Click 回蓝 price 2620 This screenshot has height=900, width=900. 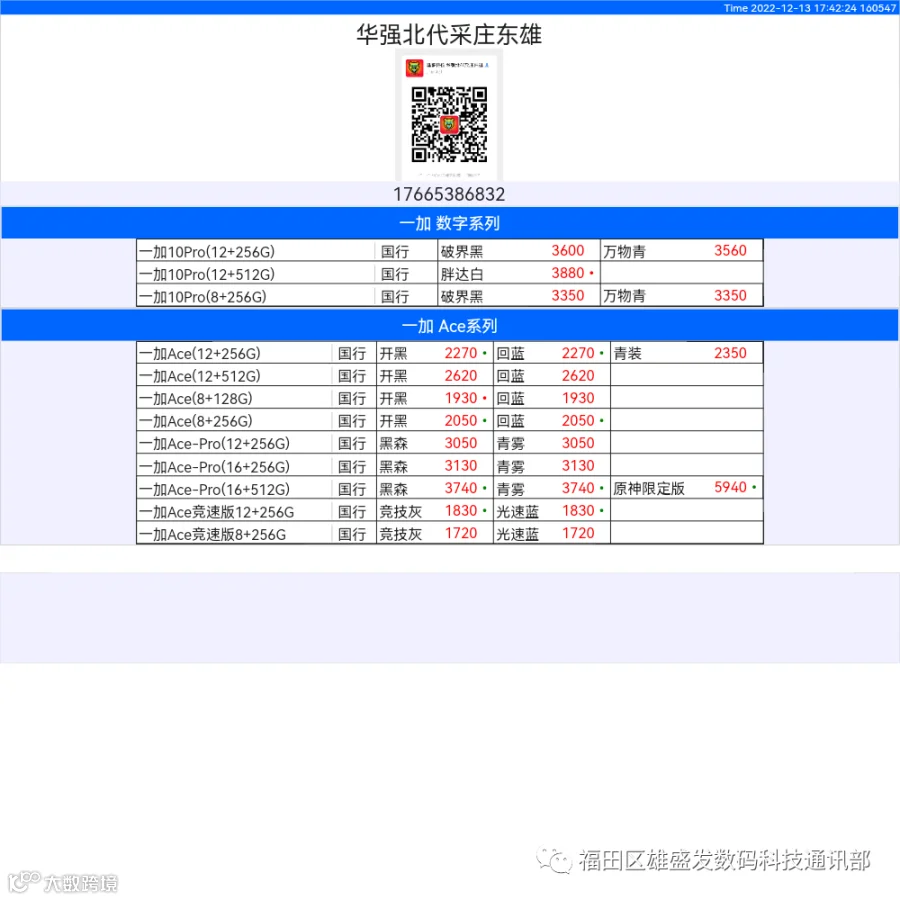[x=578, y=375]
